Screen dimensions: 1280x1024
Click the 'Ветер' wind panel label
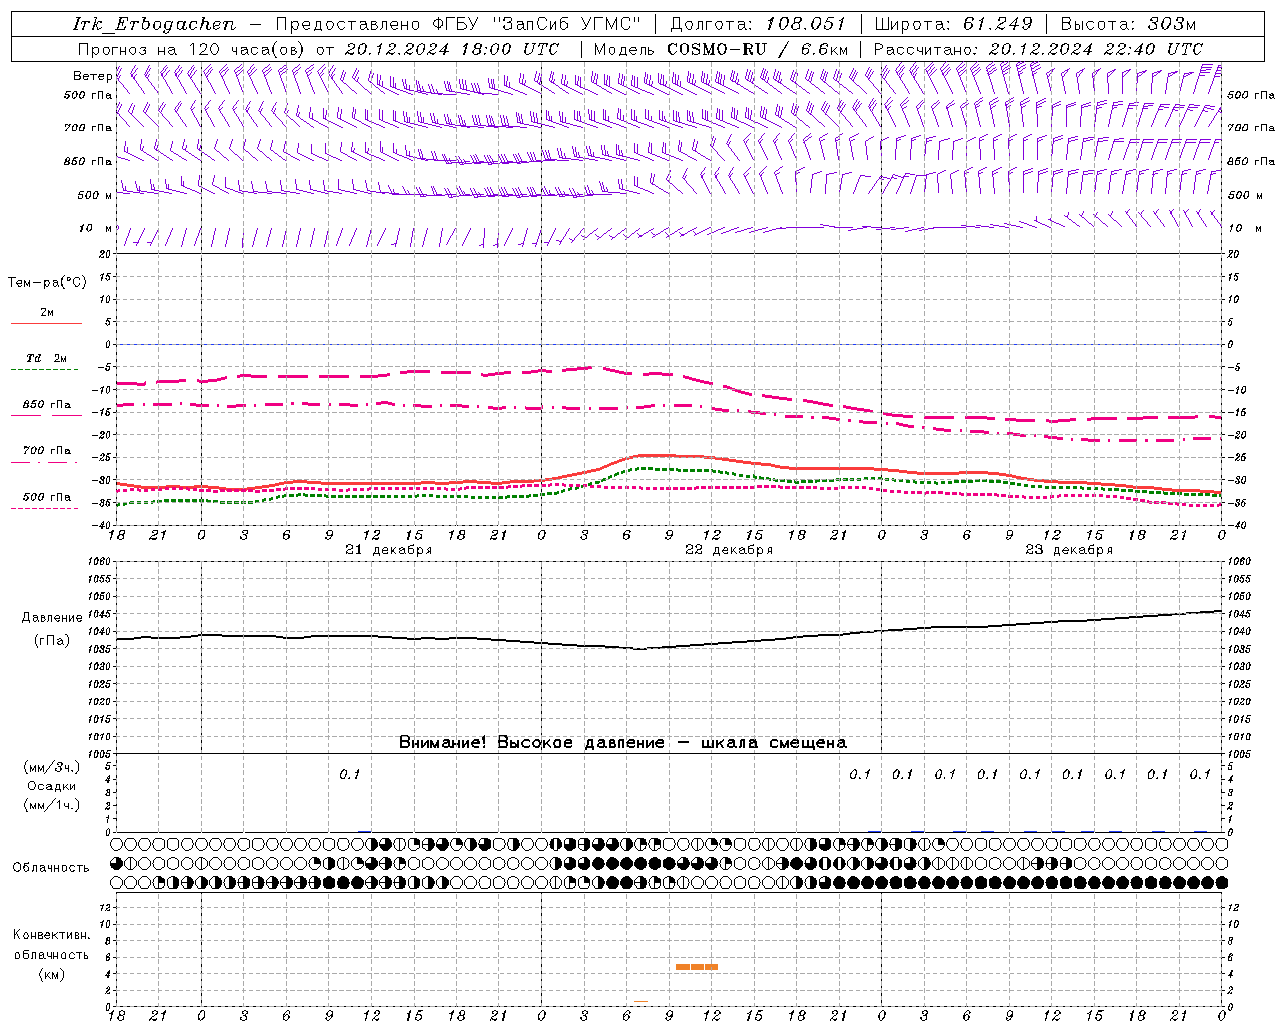(x=93, y=76)
